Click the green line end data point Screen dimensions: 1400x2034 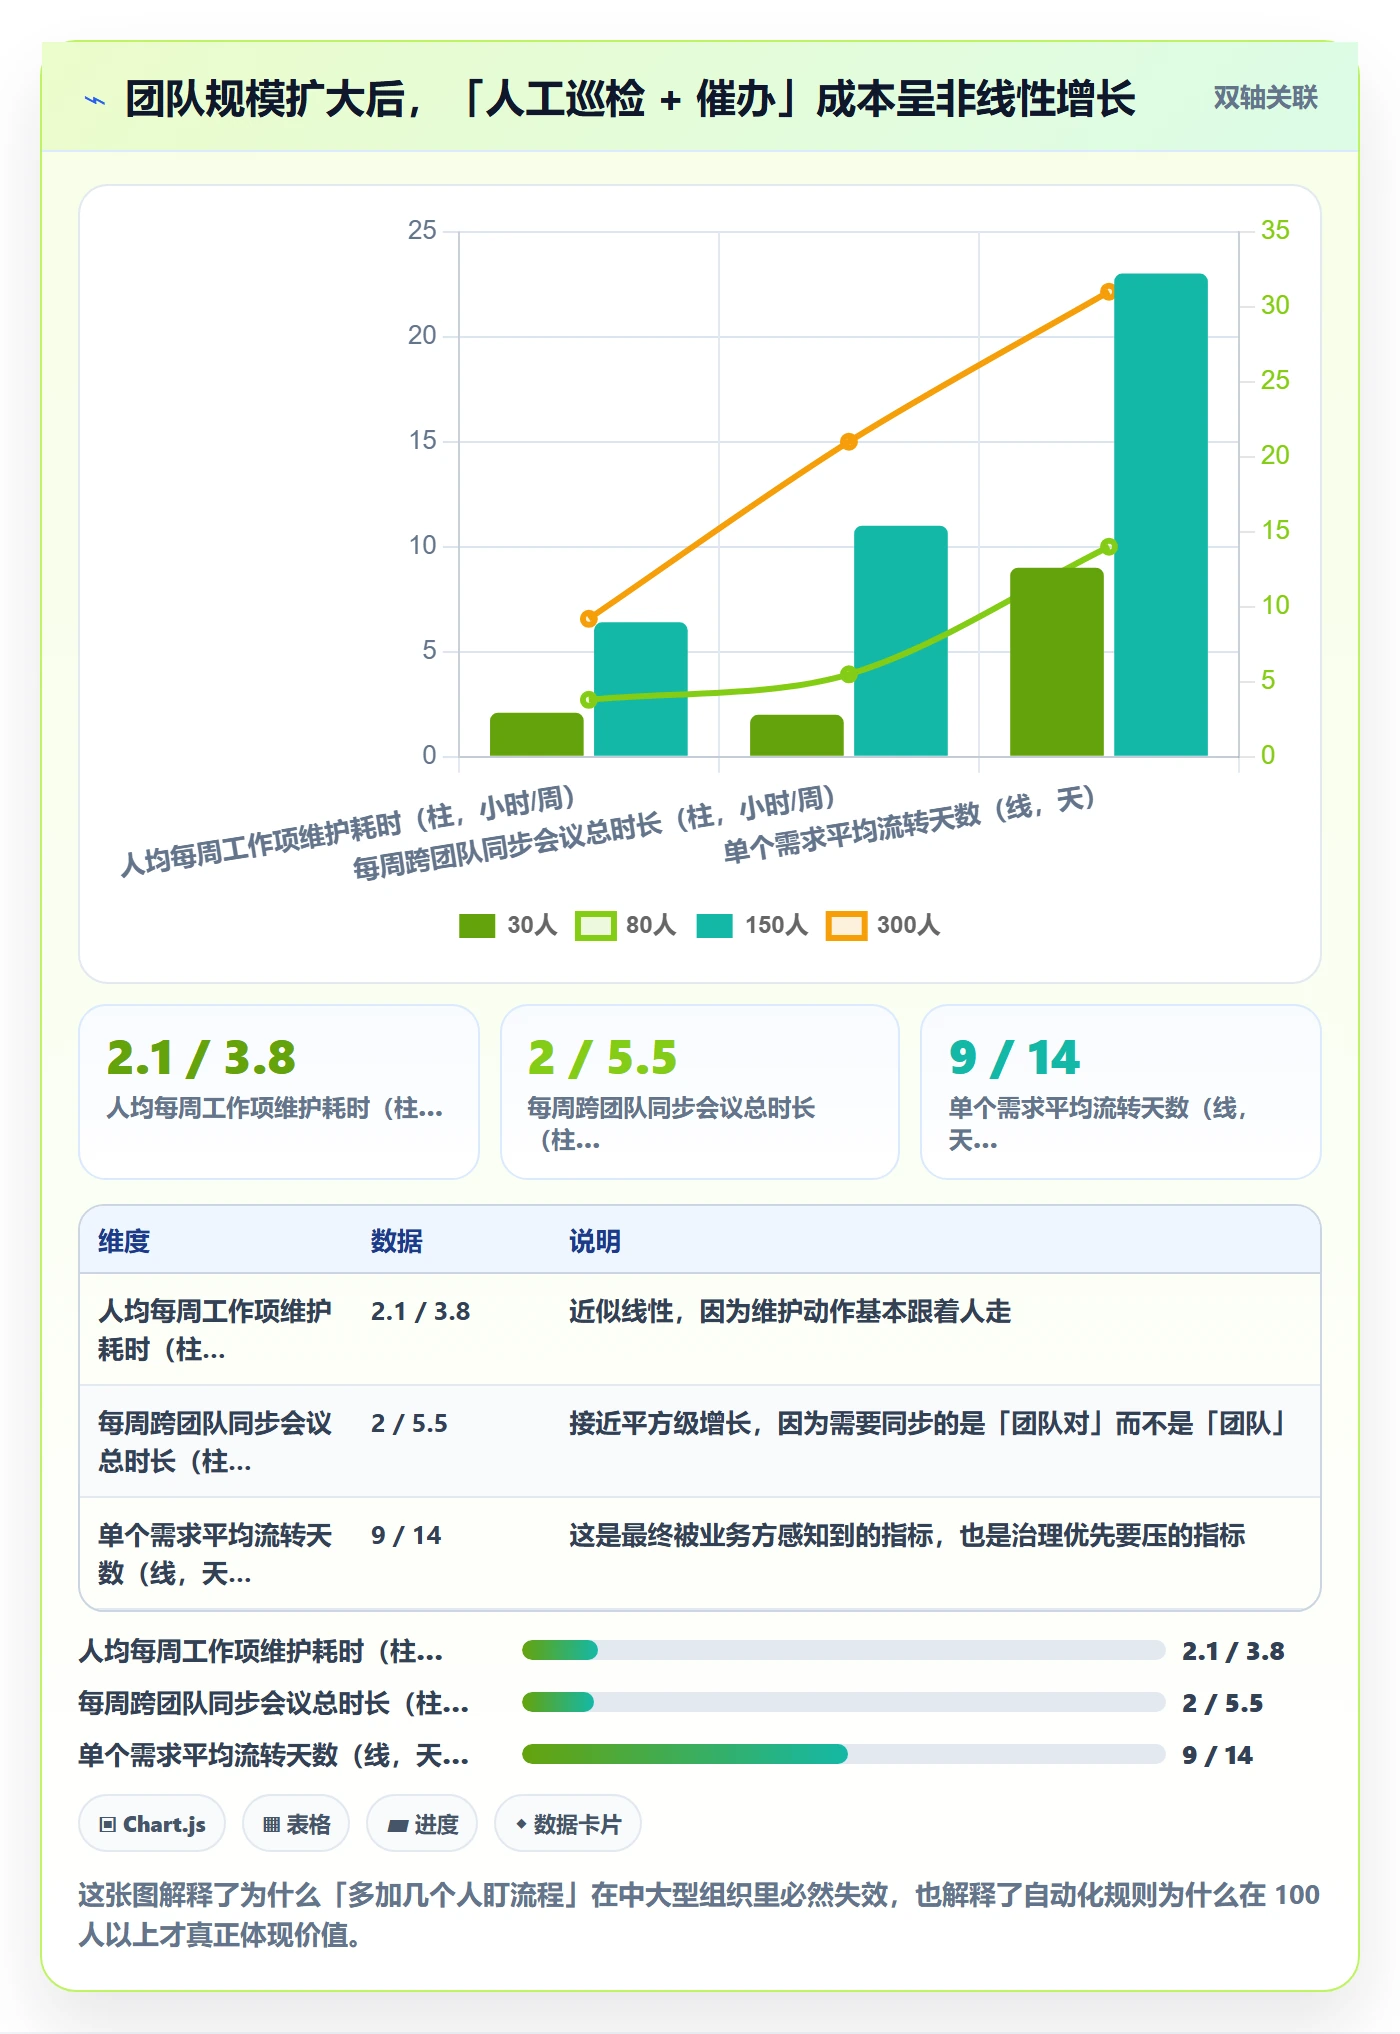1108,547
